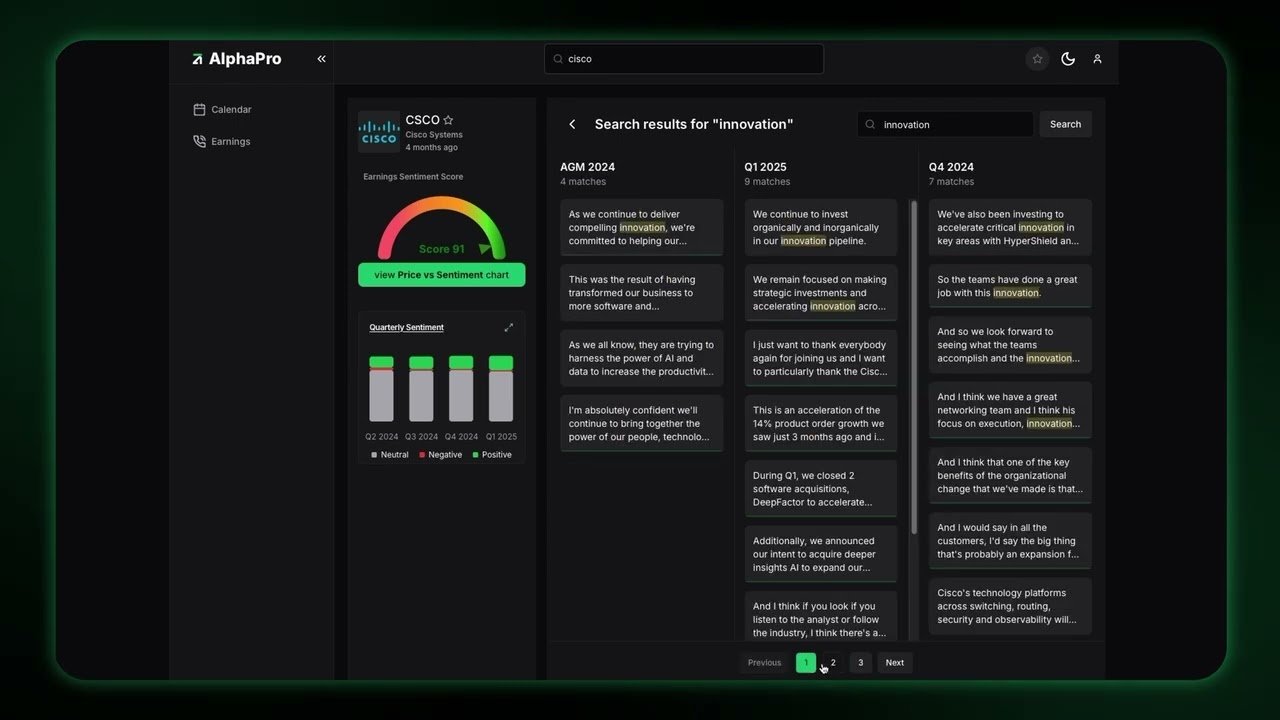Screen dimensions: 1280x720
Task: Open result 'And I think we have a great networking'
Action: click(x=1010, y=410)
